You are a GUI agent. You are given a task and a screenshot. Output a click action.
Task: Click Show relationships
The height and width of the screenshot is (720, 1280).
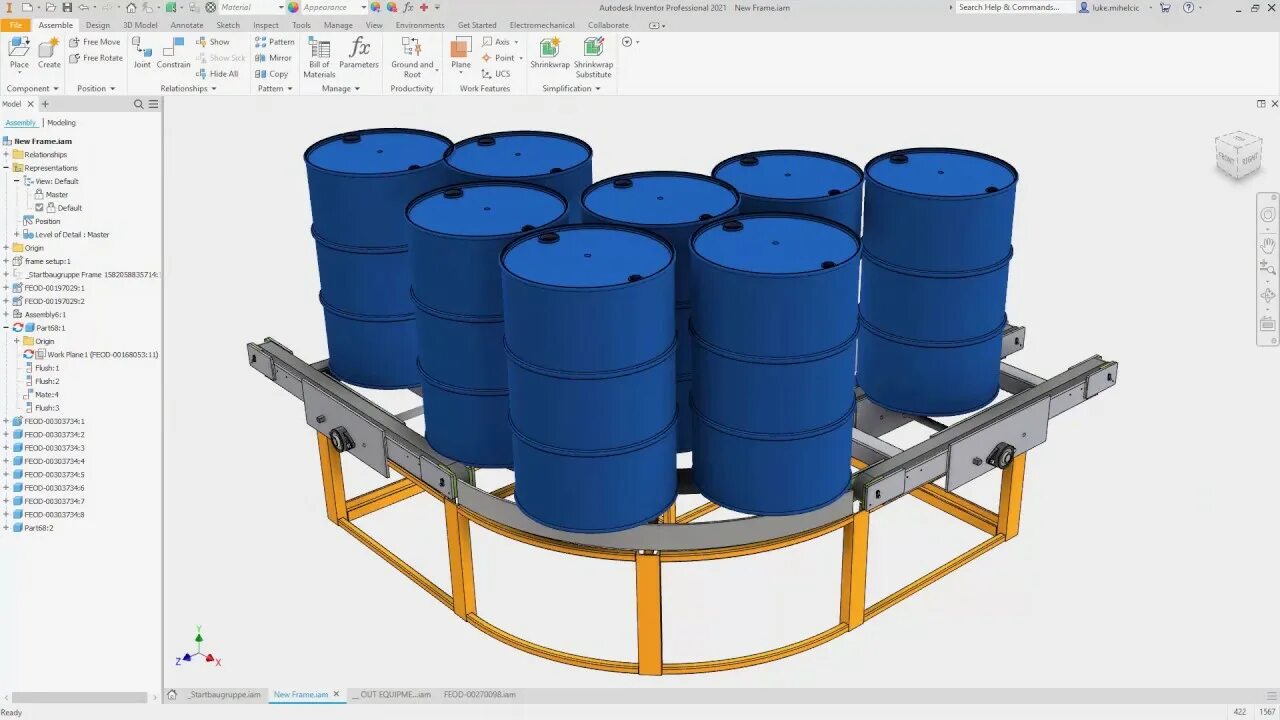(212, 42)
